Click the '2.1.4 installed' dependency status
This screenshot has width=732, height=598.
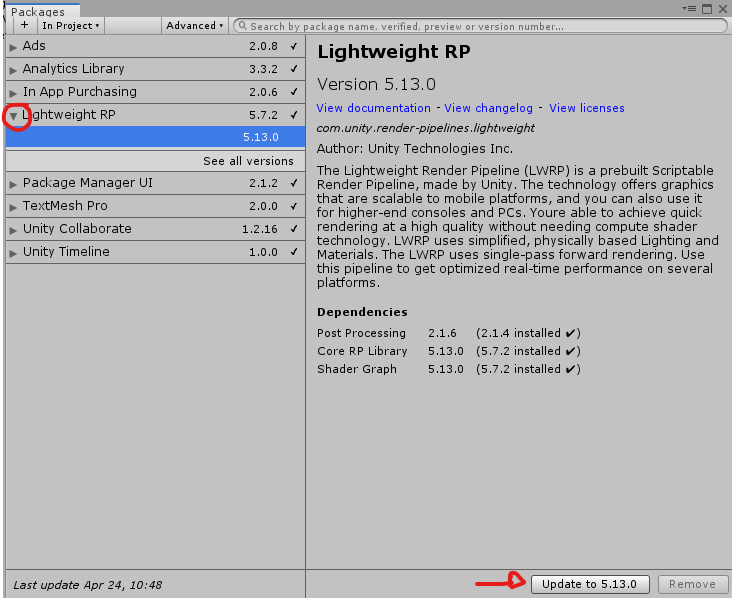coord(528,333)
